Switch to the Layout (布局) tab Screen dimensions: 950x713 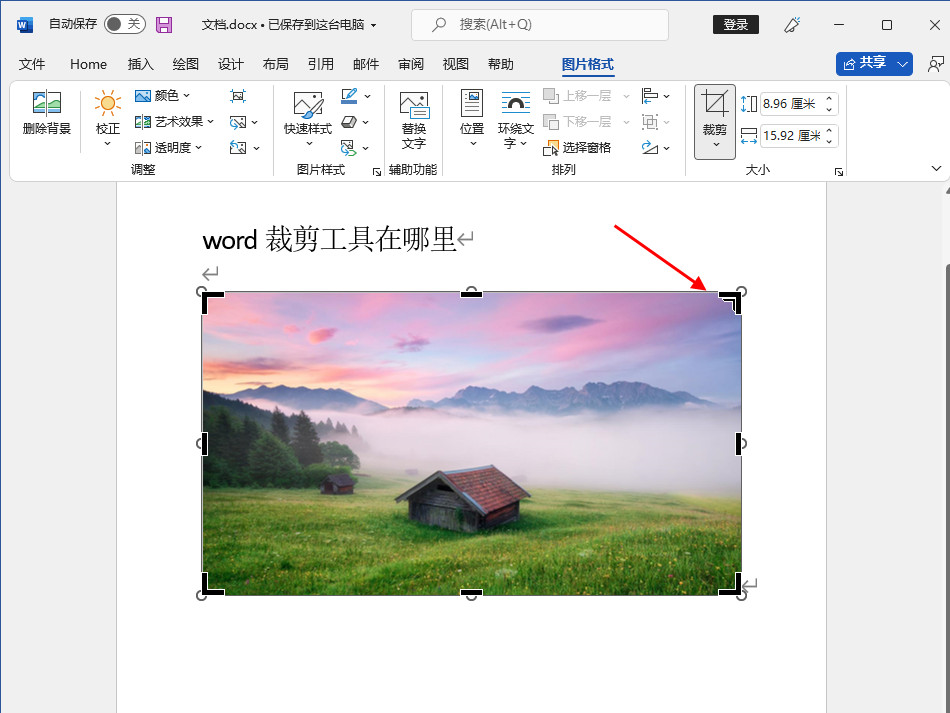click(x=276, y=64)
